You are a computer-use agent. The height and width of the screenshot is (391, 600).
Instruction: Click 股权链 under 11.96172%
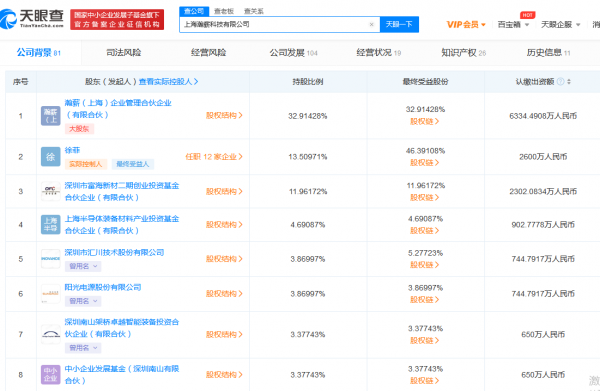click(425, 197)
